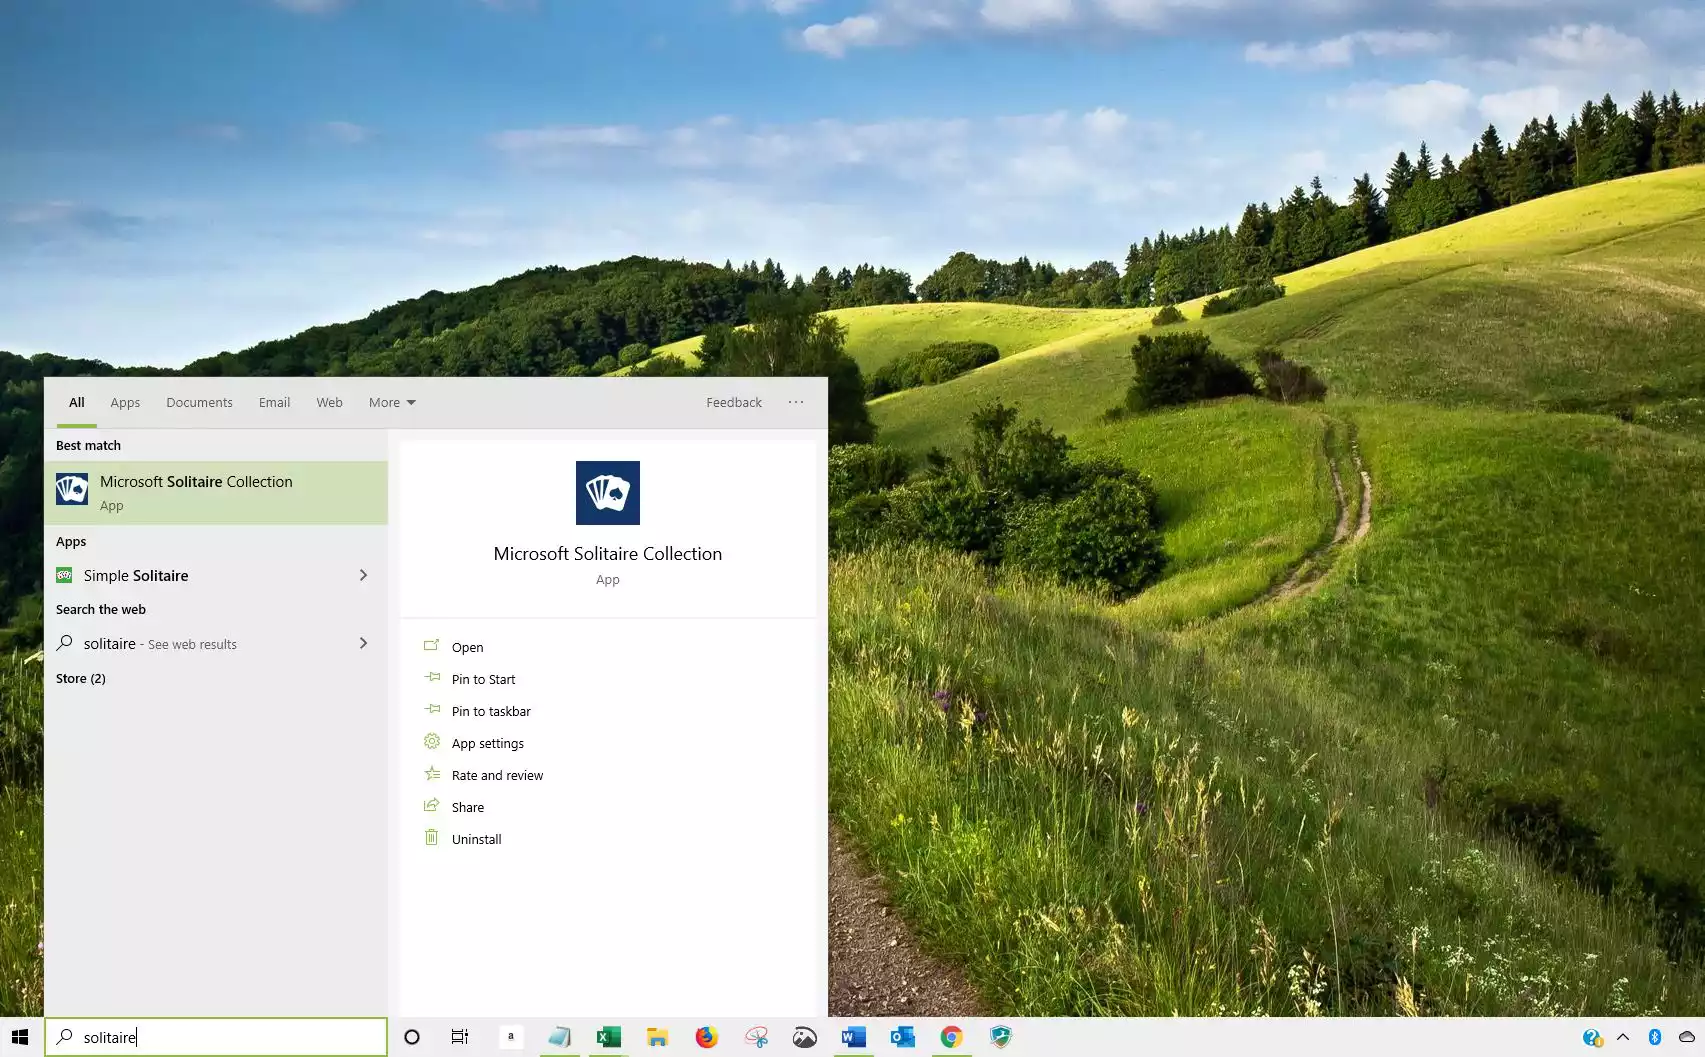Click the large Solitaire Collection app tile icon

pyautogui.click(x=608, y=493)
